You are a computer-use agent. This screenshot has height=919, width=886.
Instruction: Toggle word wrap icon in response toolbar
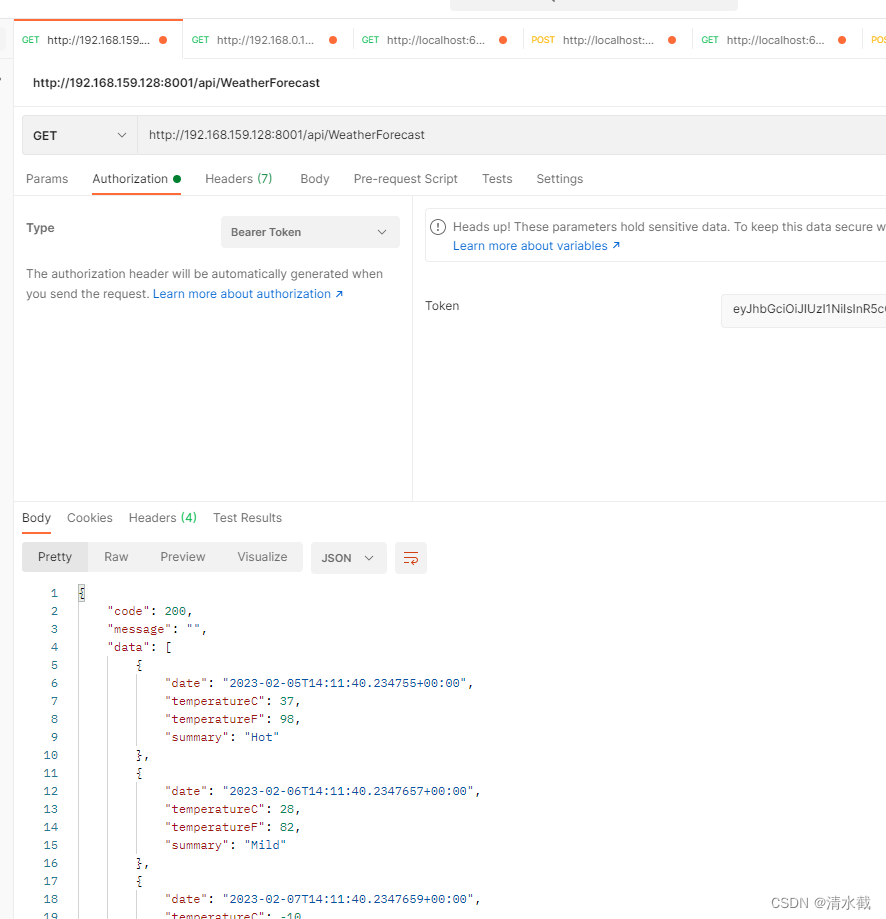click(411, 558)
